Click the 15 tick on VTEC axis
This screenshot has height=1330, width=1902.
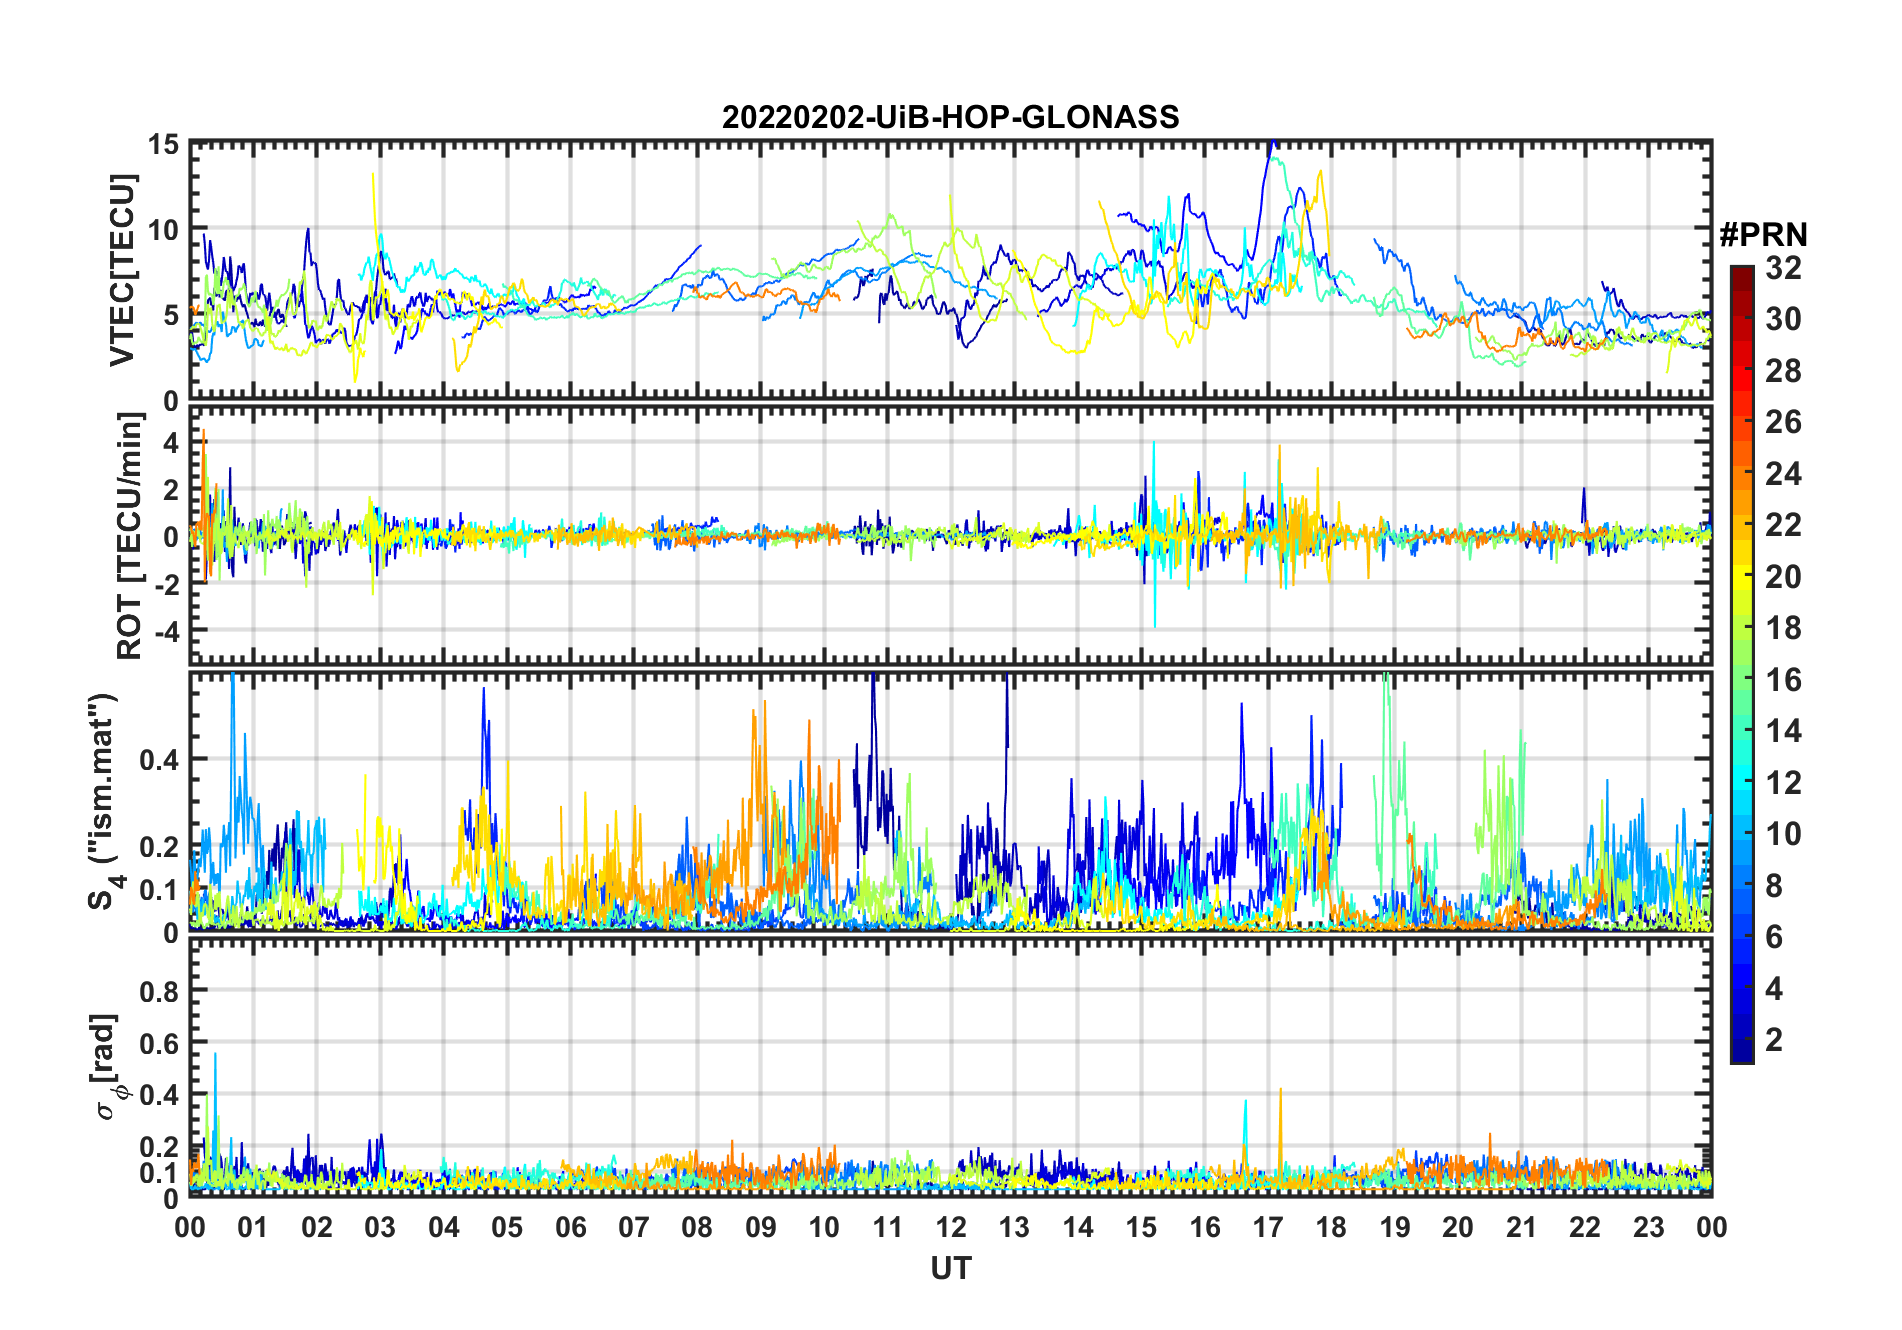[163, 144]
